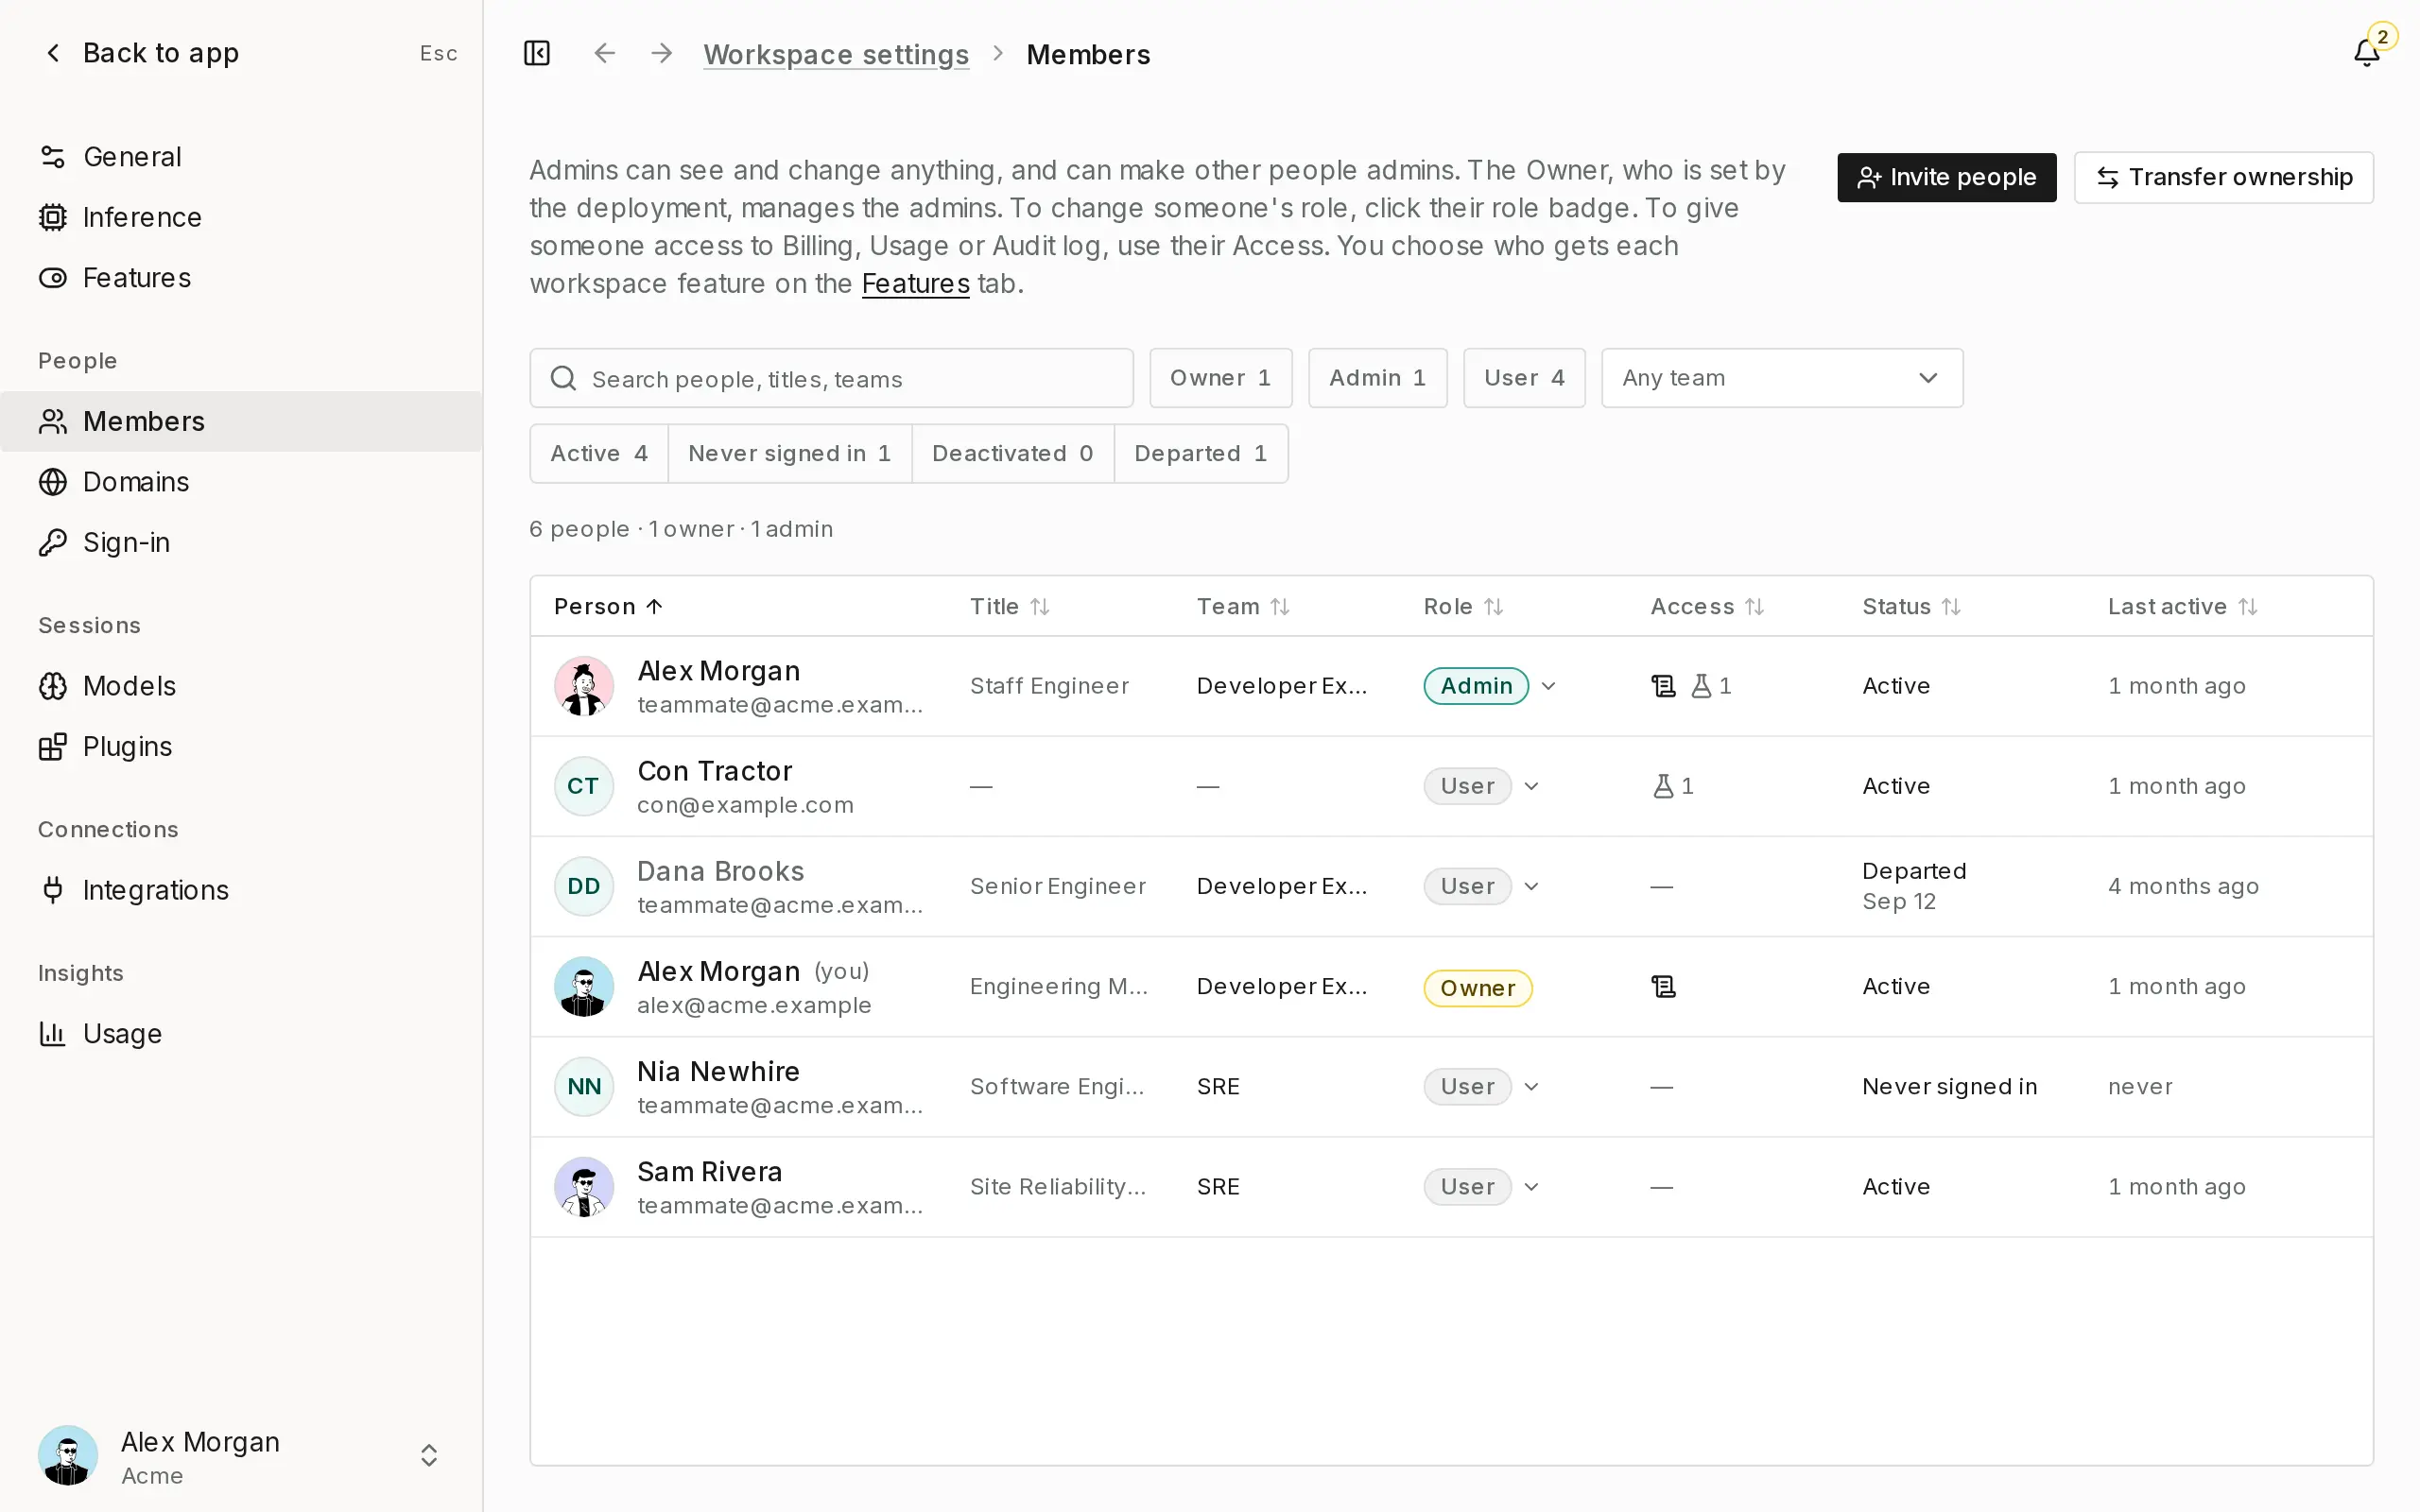Go forward with the right arrow
2420x1512 pixels.
pos(662,53)
